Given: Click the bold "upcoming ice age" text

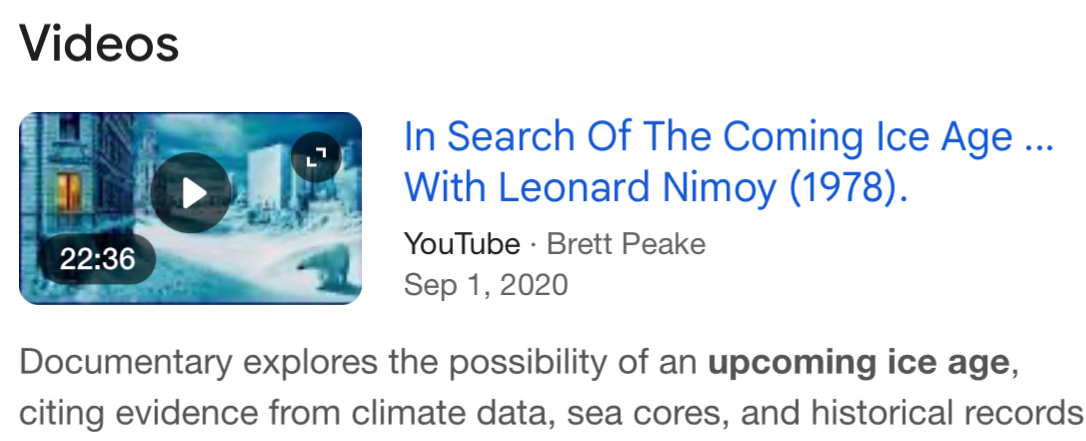Looking at the screenshot, I should [x=860, y=362].
